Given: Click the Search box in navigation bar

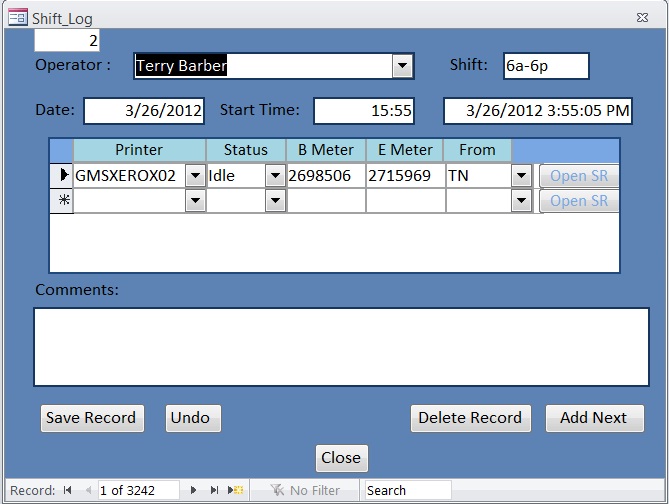Looking at the screenshot, I should click(408, 490).
